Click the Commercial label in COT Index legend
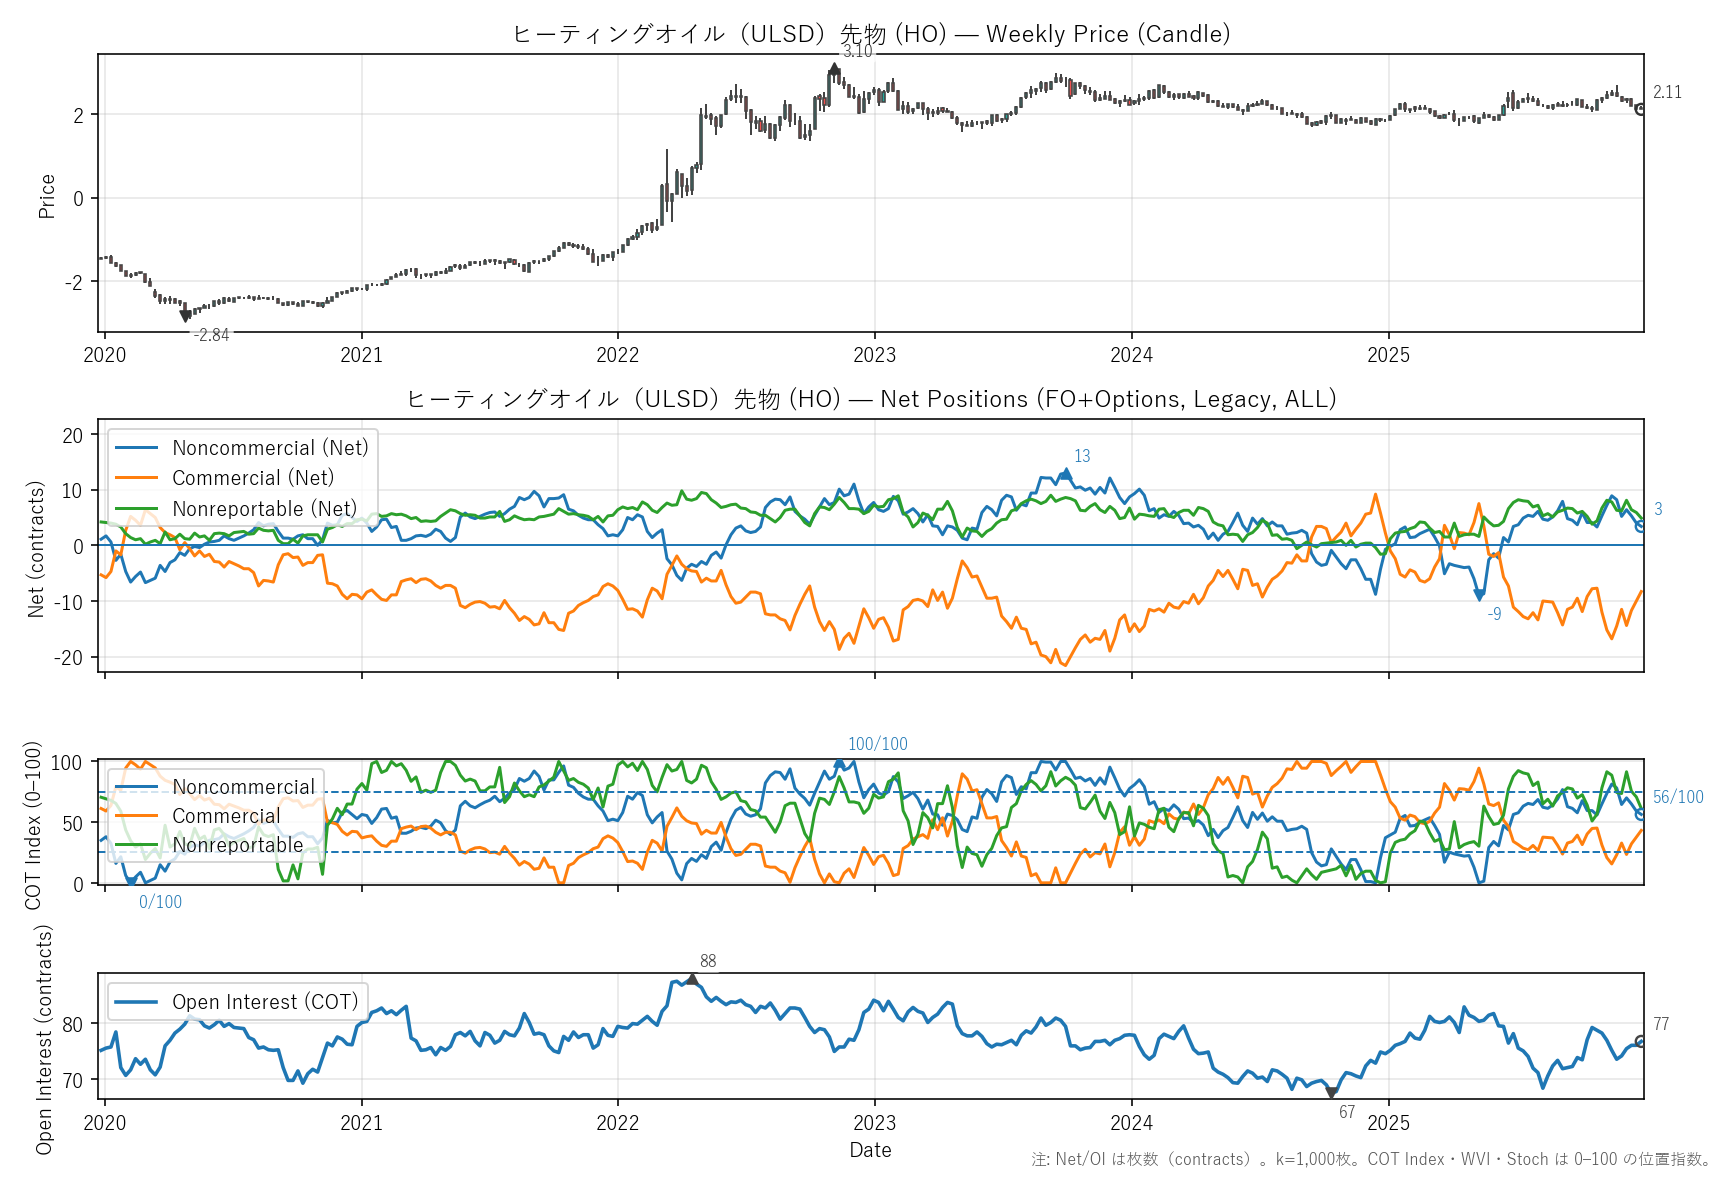The width and height of the screenshot is (1728, 1180). [226, 816]
